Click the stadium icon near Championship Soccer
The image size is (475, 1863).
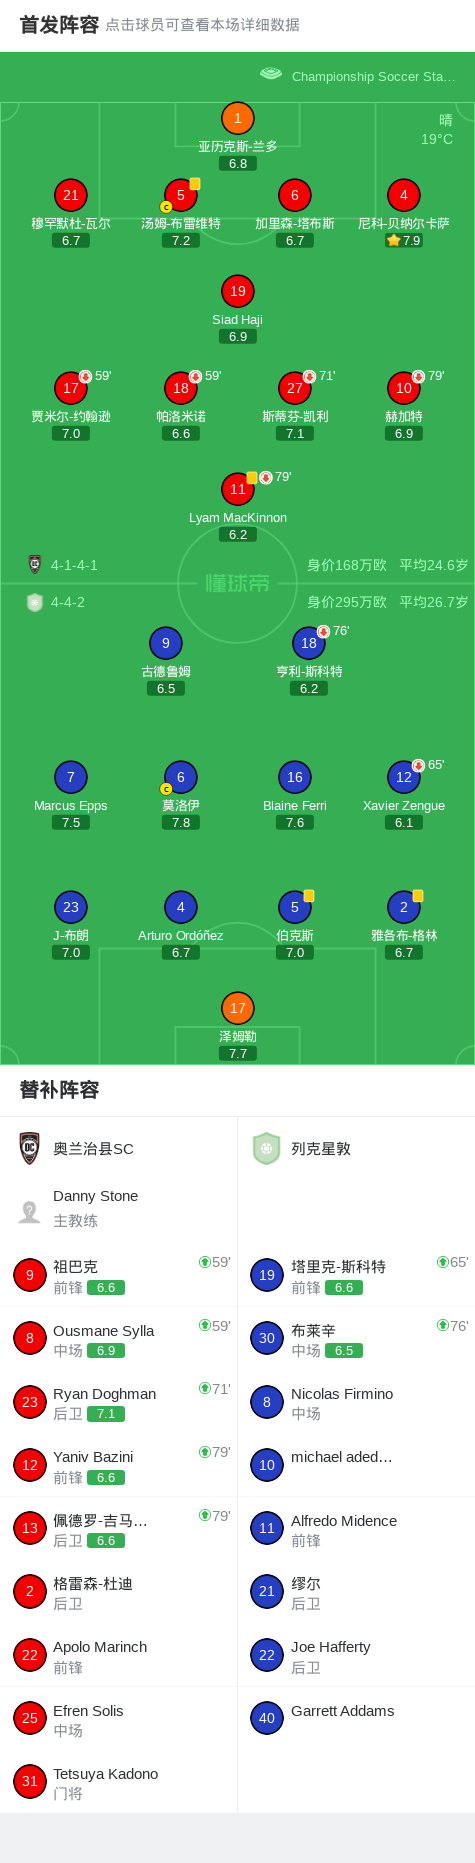coord(271,74)
